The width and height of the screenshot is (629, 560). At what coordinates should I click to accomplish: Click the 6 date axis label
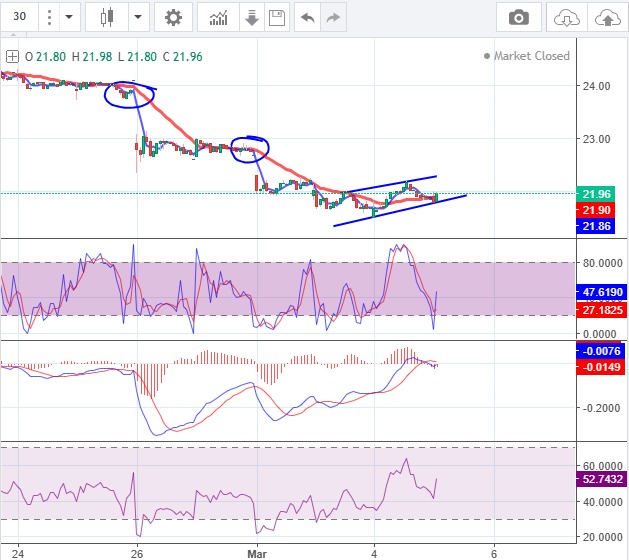(494, 554)
